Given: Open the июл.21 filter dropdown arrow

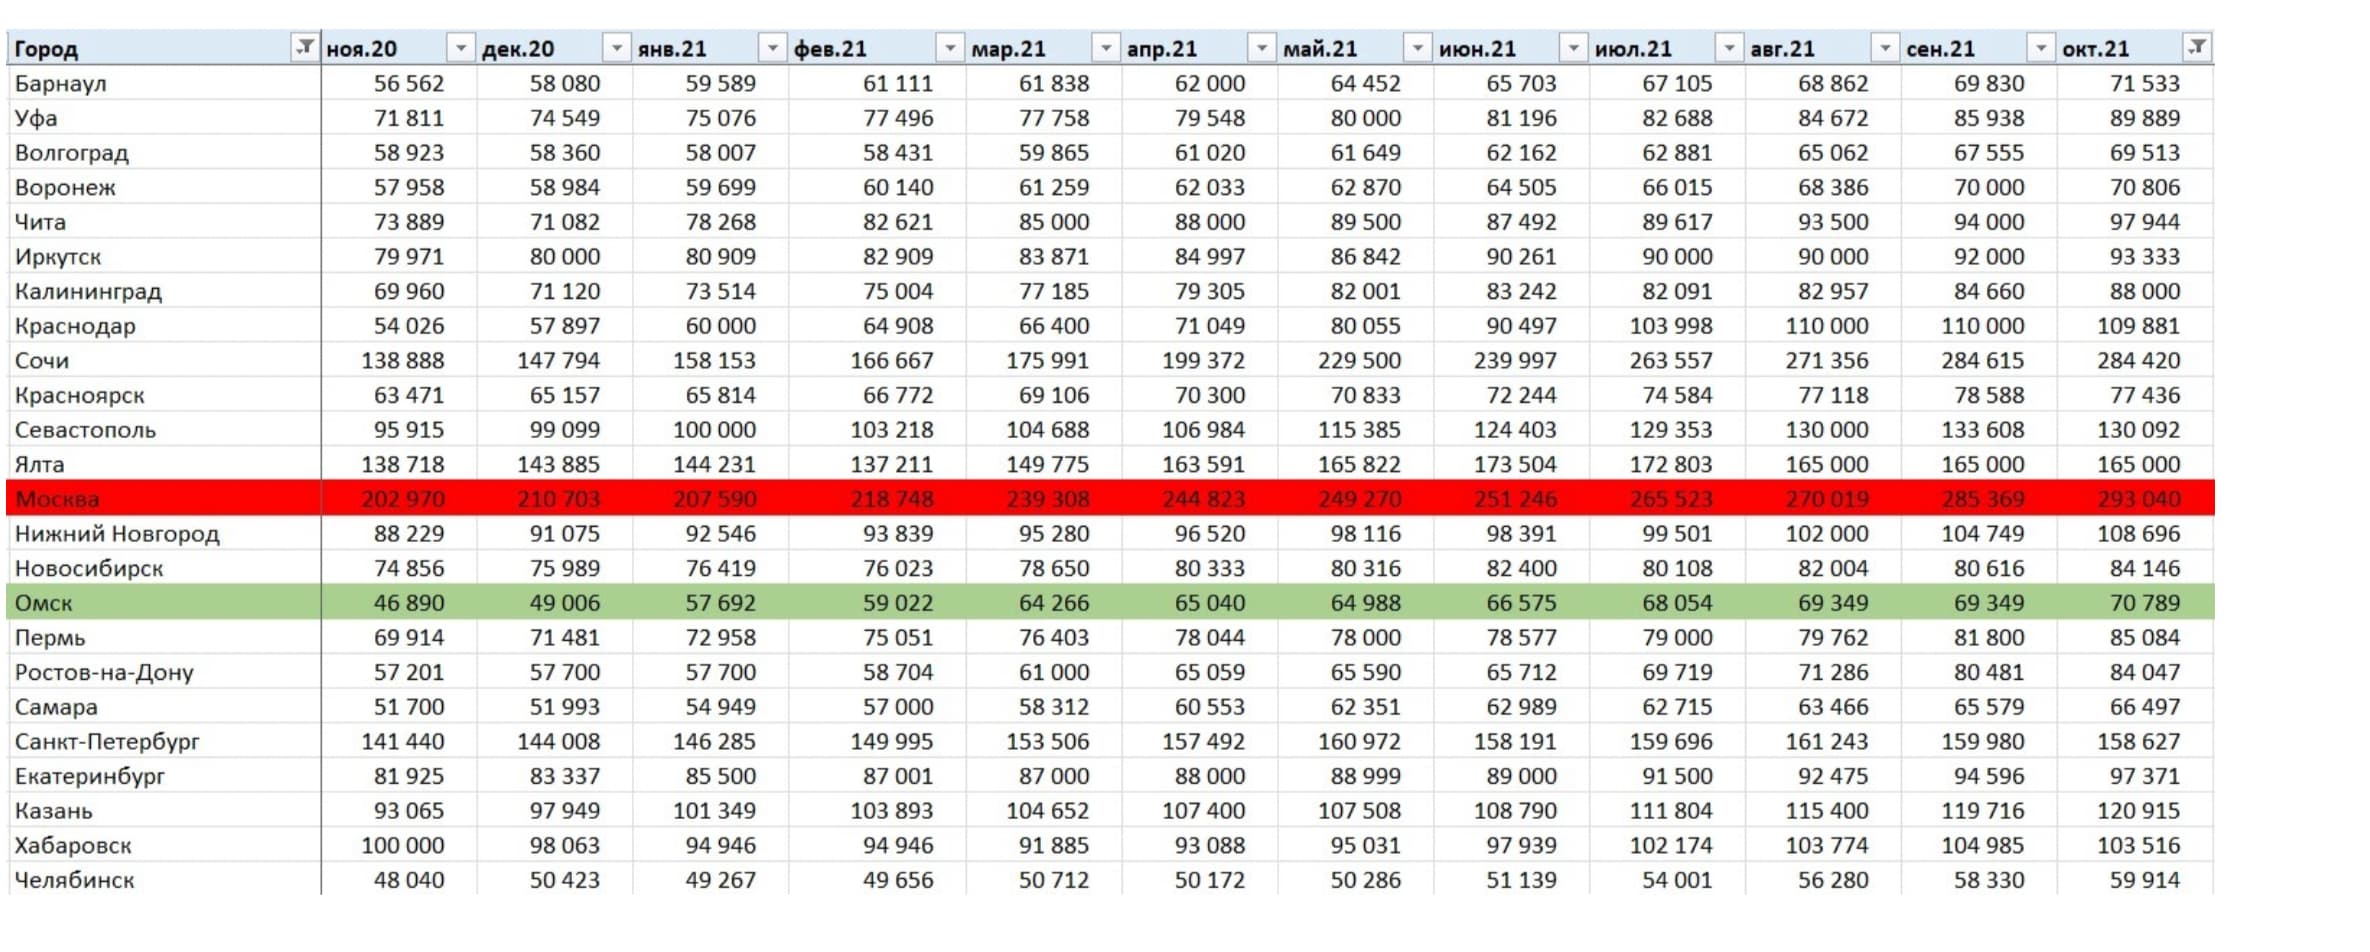Looking at the screenshot, I should coord(1729,47).
